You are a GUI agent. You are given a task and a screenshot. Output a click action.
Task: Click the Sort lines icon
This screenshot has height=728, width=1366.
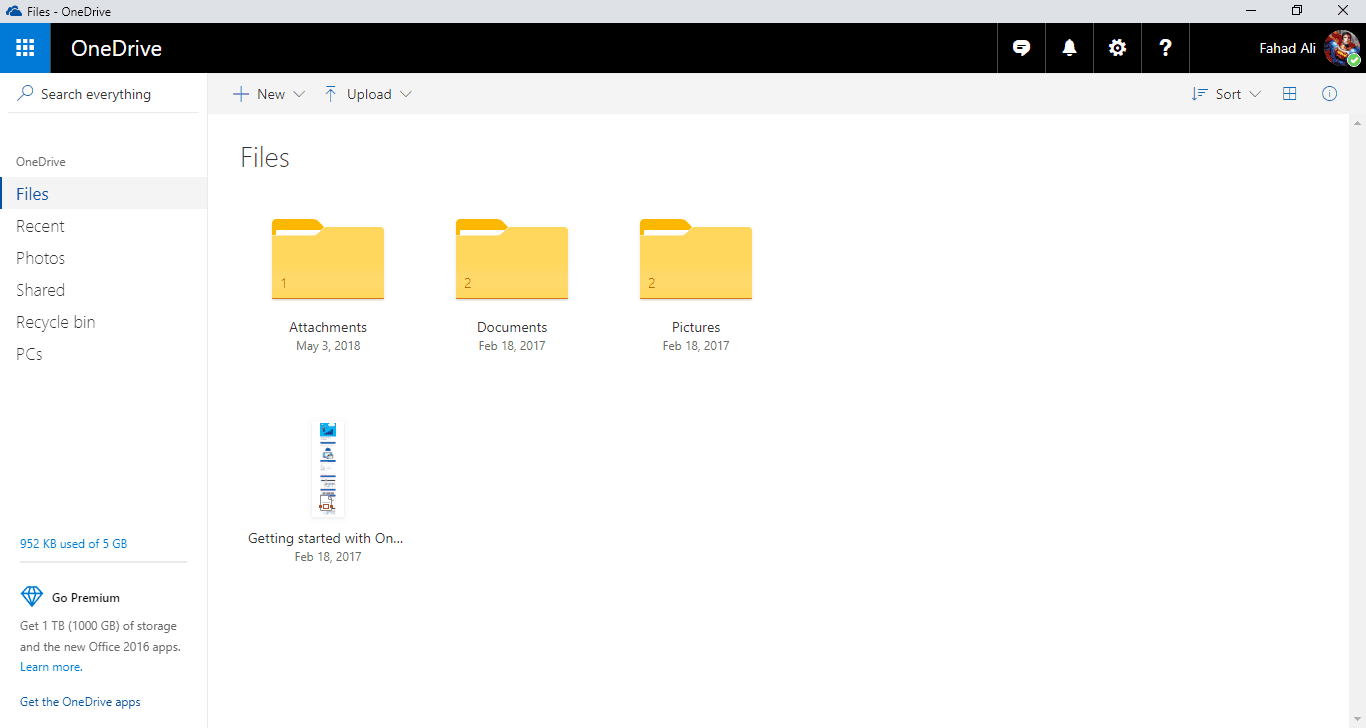[x=1199, y=94]
